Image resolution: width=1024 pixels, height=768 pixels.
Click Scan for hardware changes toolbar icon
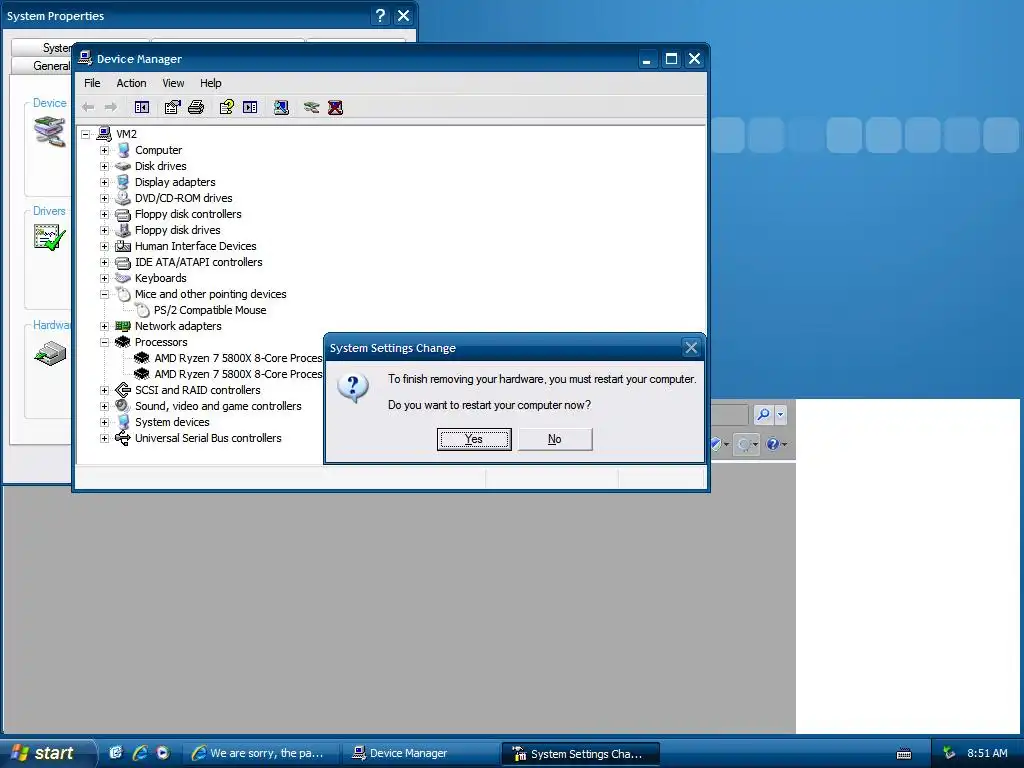281,107
